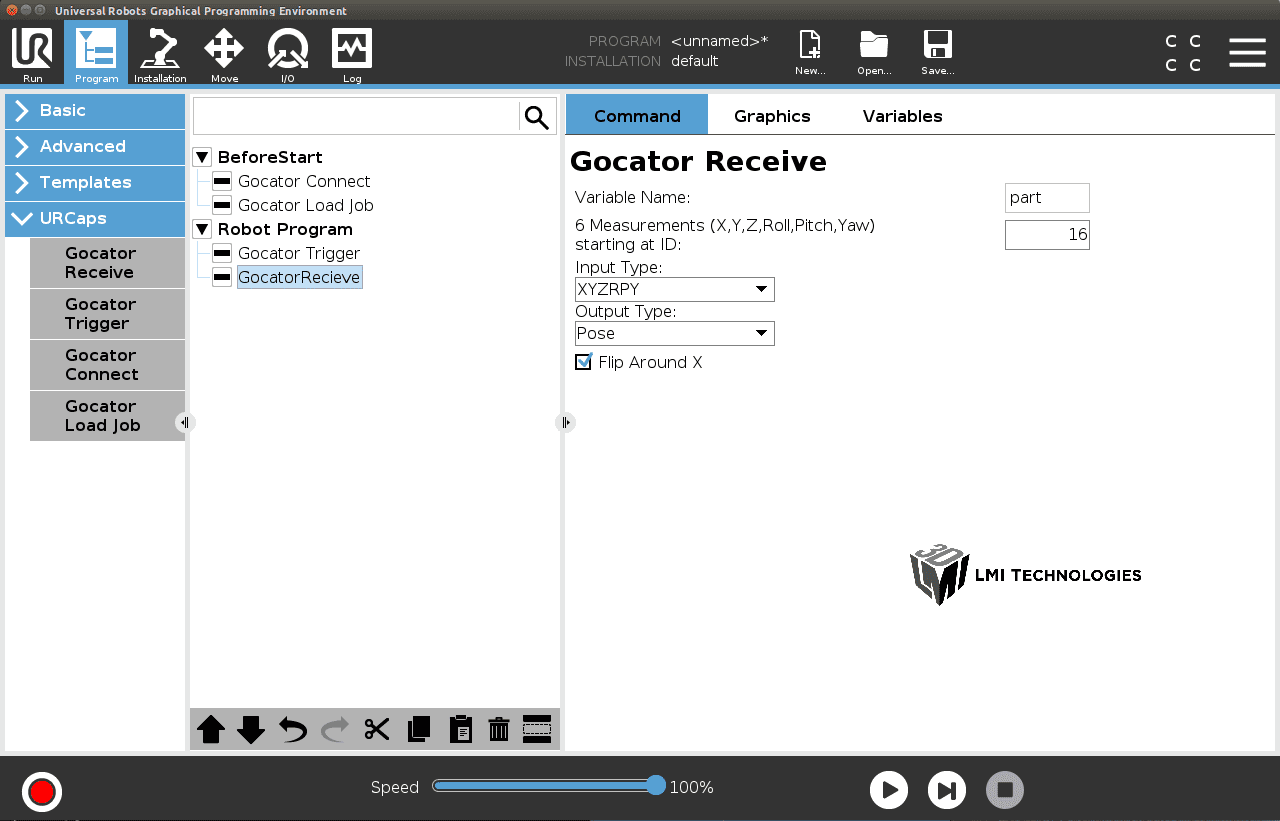The image size is (1280, 821).
Task: Collapse the URCaps category
Action: tap(95, 219)
